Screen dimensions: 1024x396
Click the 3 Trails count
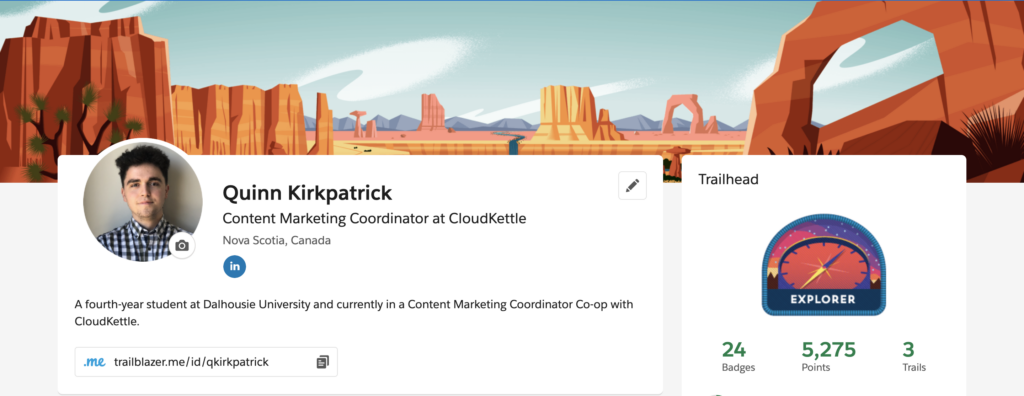pos(913,356)
